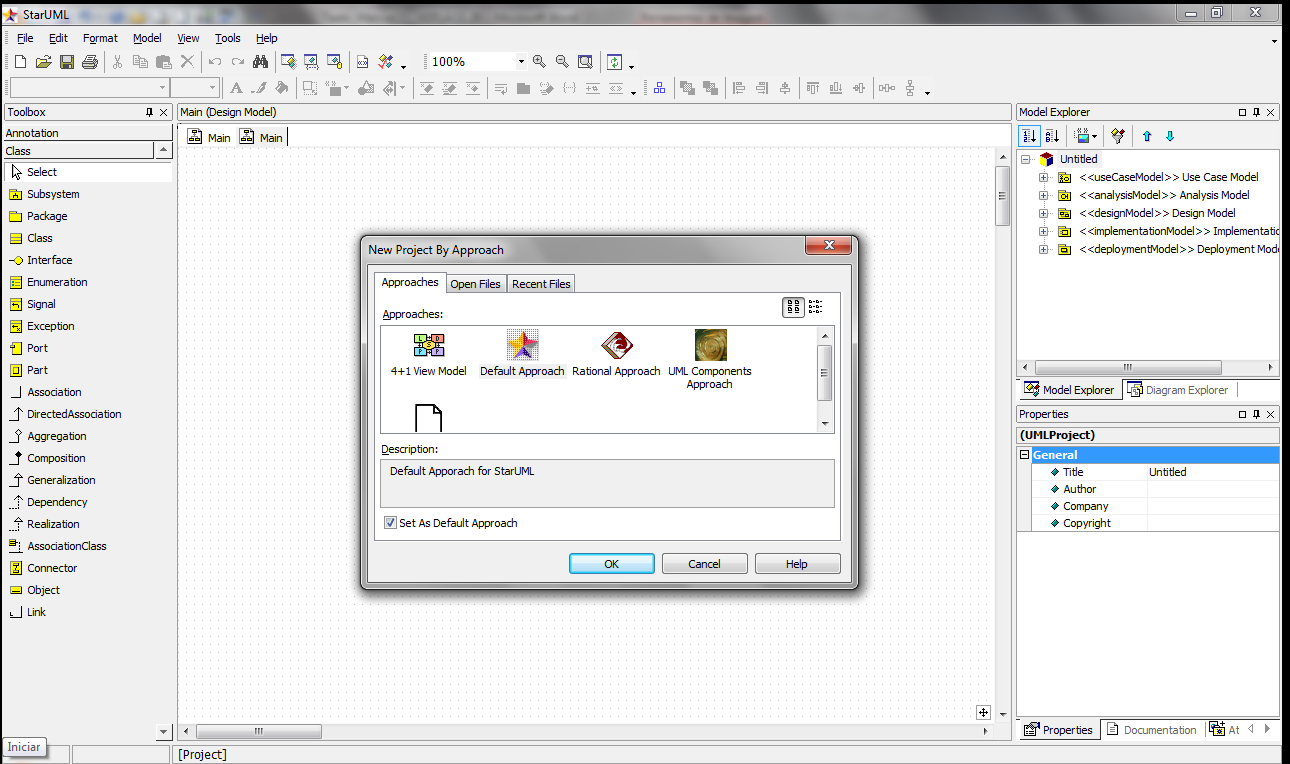Open the Tools menu

[x=228, y=38]
